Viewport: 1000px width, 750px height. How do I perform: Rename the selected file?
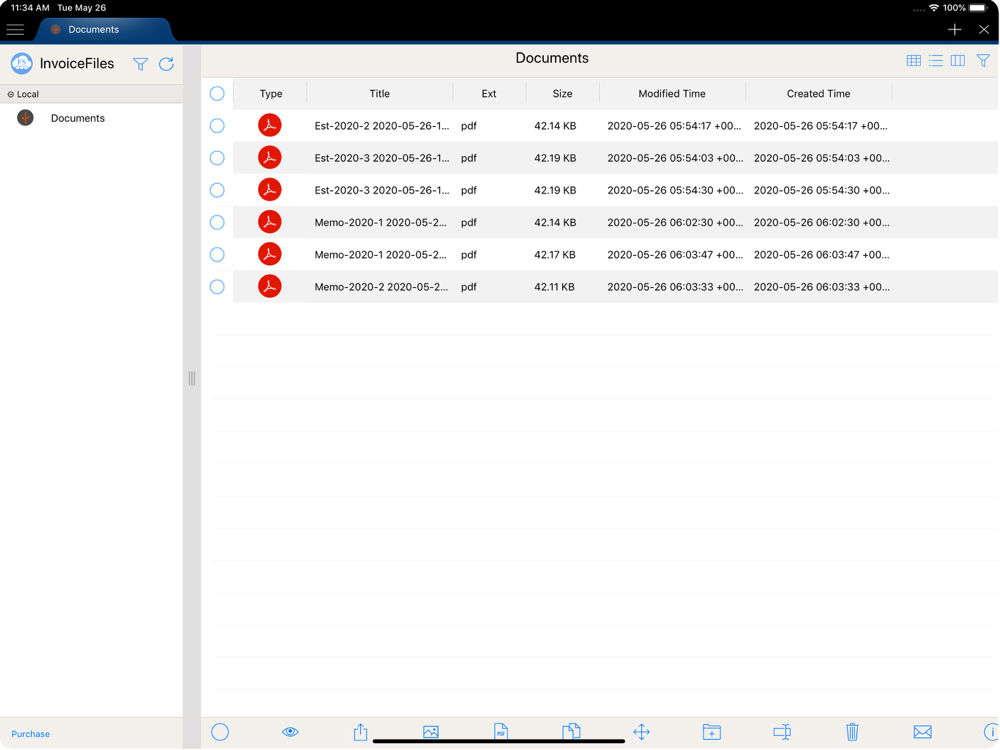pos(782,732)
